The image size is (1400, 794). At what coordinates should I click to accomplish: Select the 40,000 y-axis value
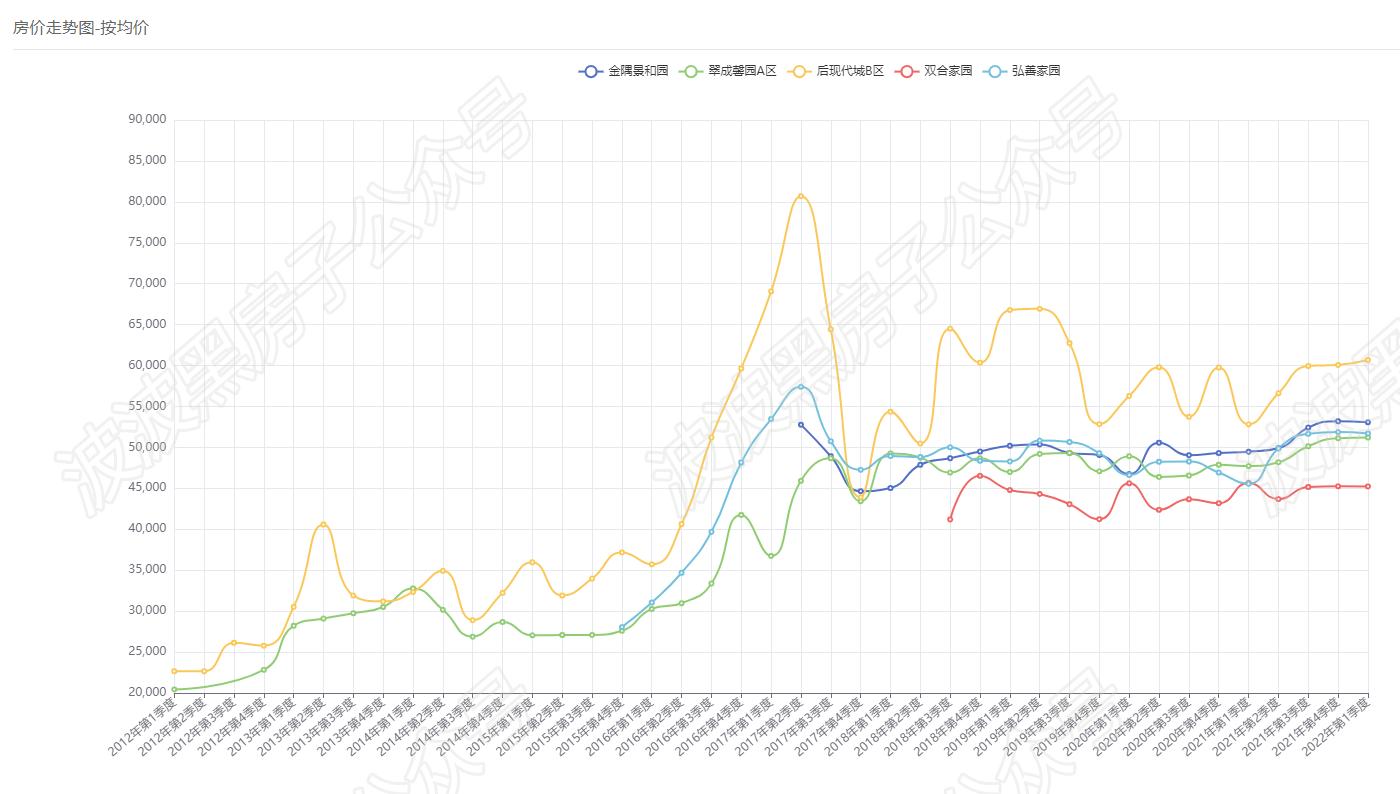(147, 529)
